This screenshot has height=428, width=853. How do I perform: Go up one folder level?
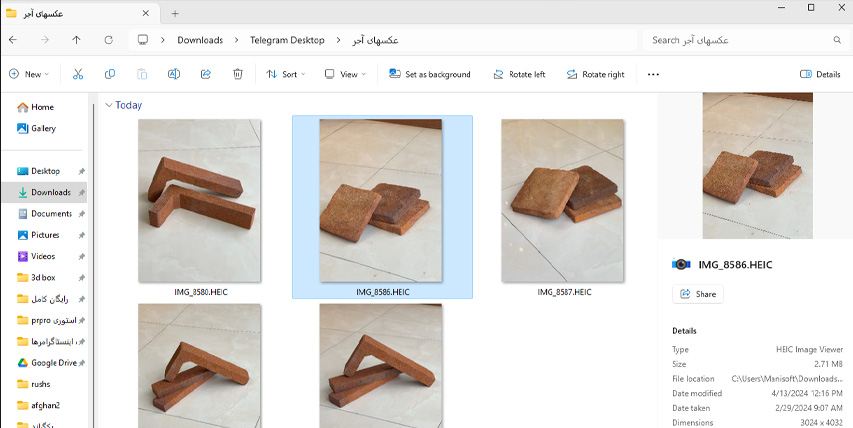(77, 40)
